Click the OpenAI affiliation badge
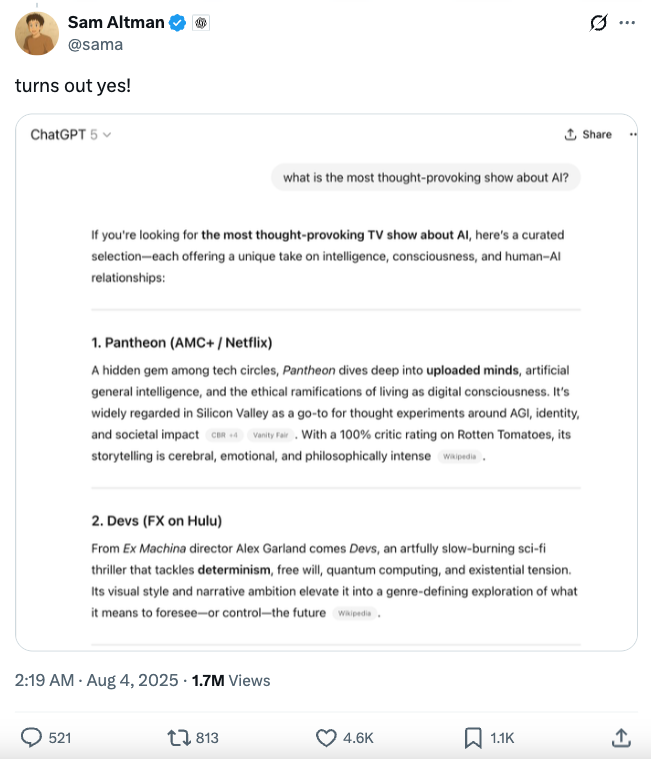Screen dimensions: 651x759 pyautogui.click(x=201, y=23)
